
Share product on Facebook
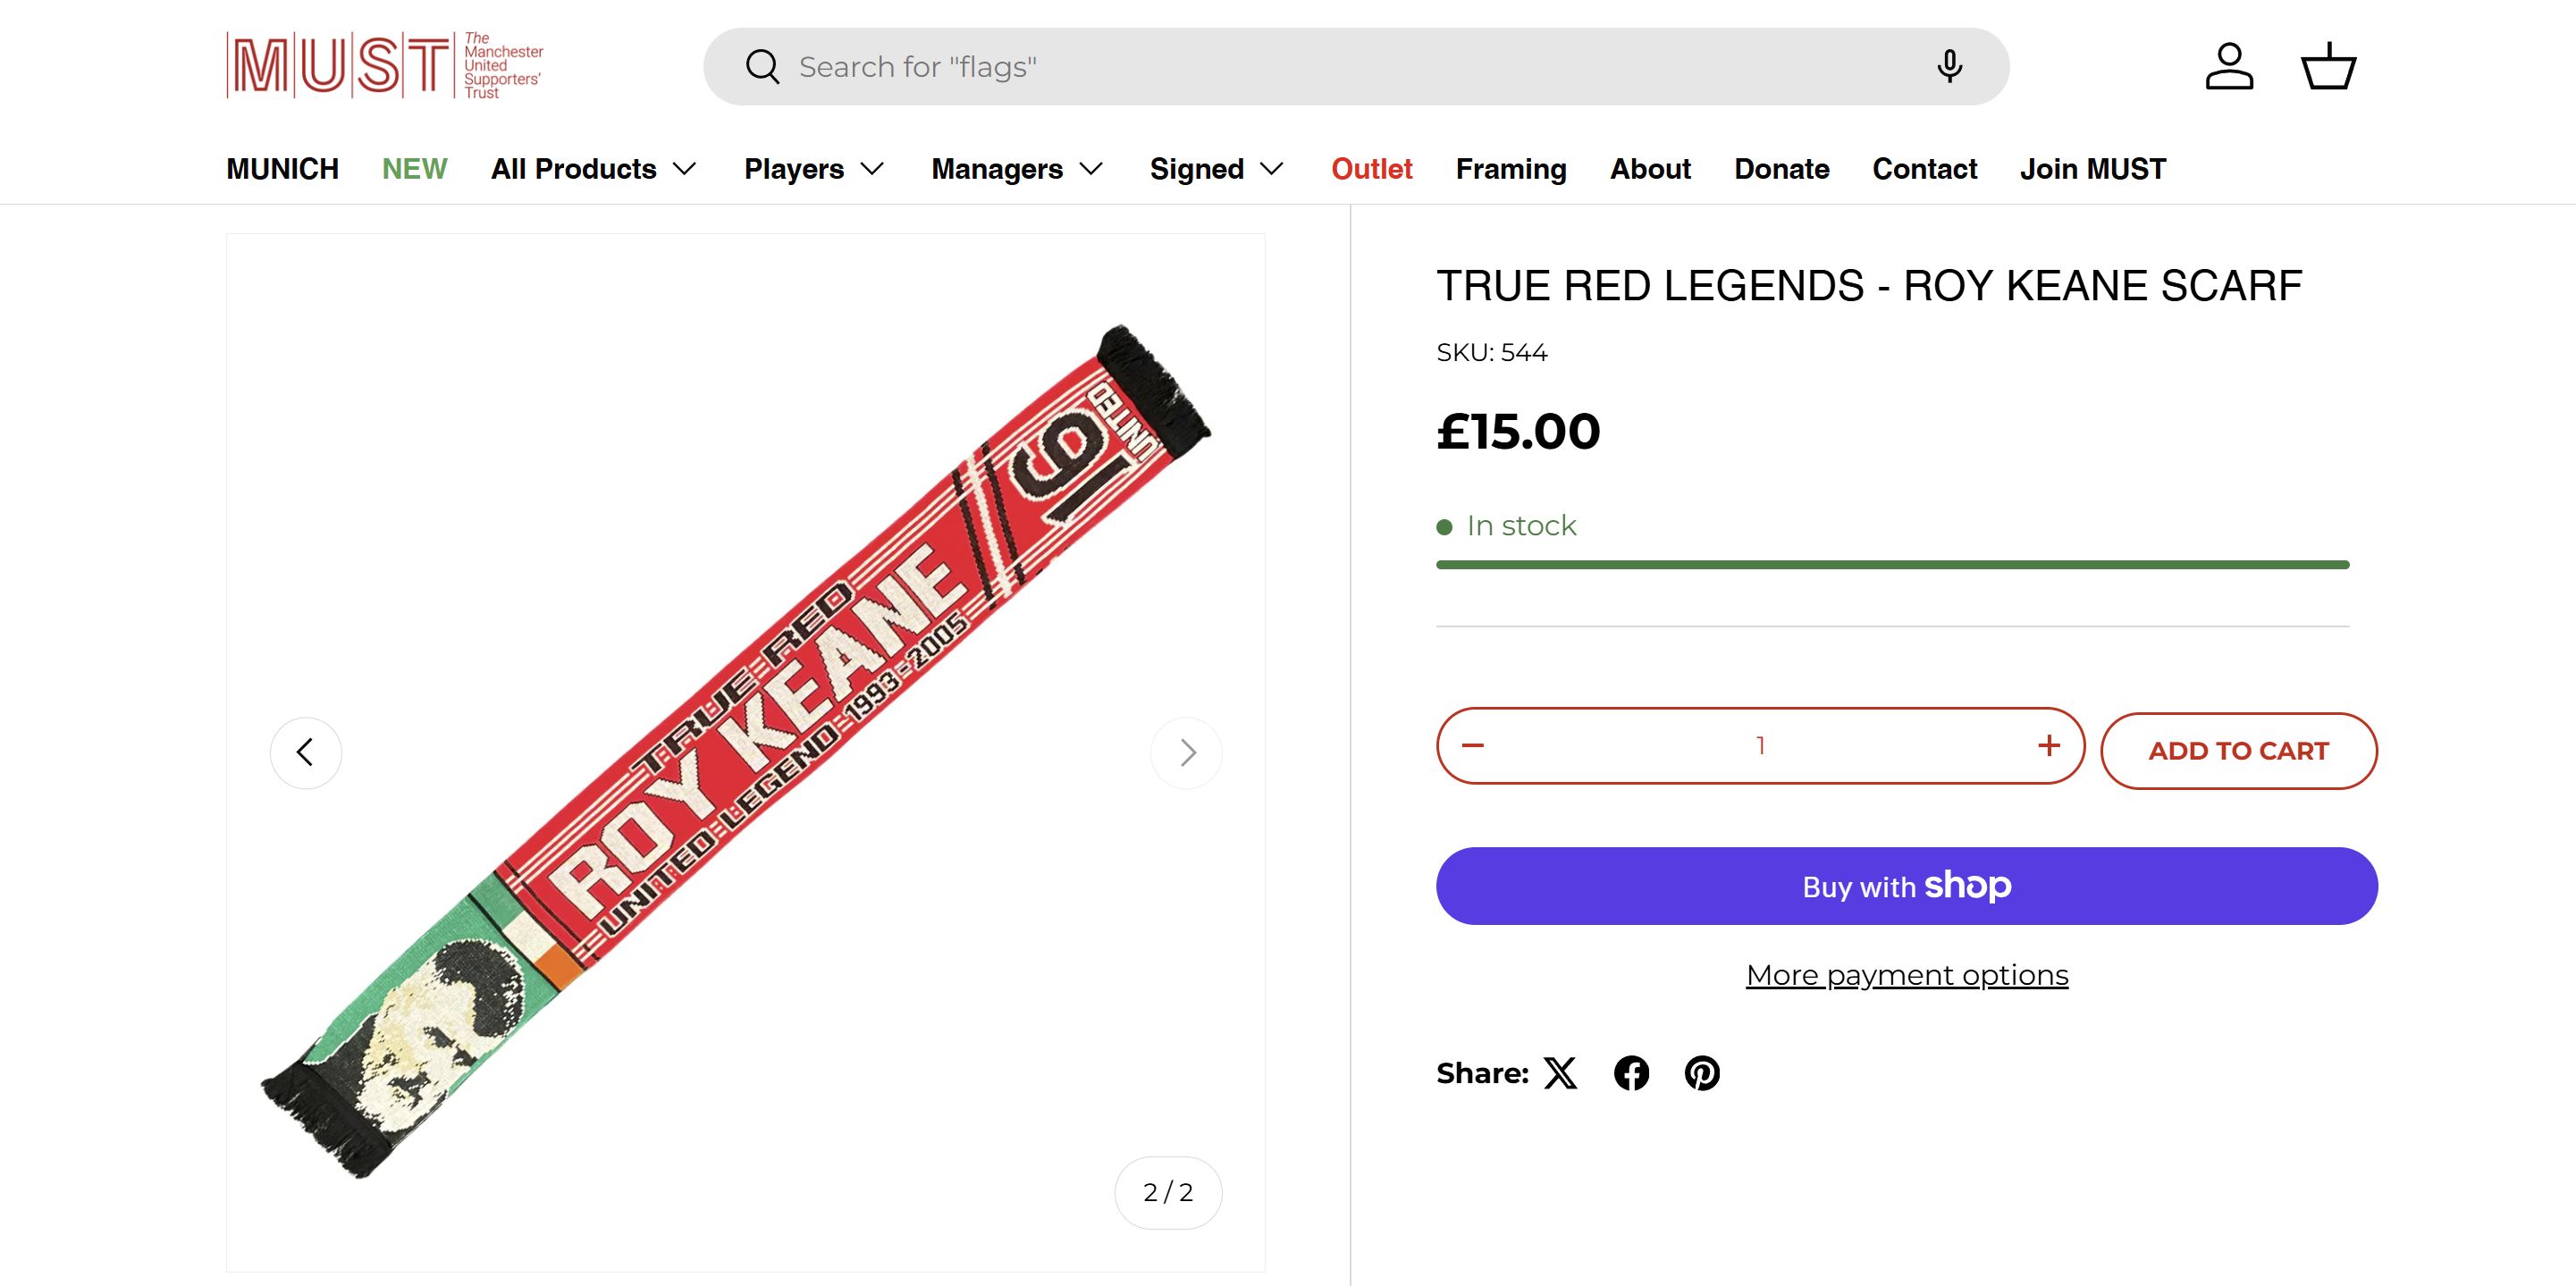(x=1631, y=1073)
